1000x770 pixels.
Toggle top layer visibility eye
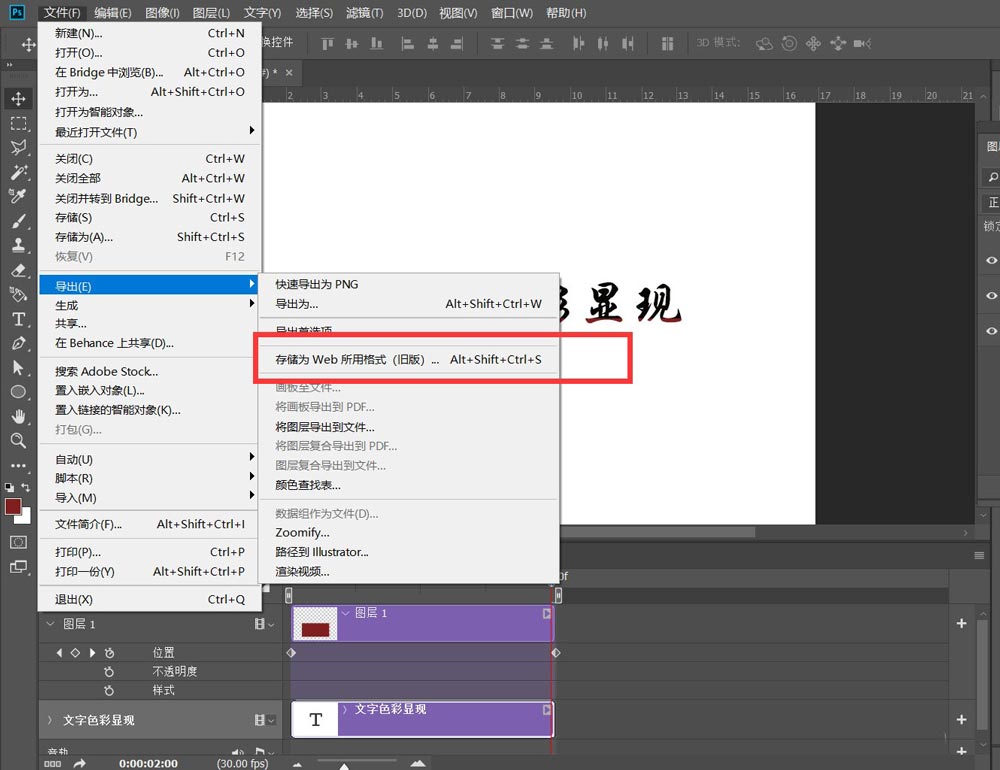[x=991, y=260]
